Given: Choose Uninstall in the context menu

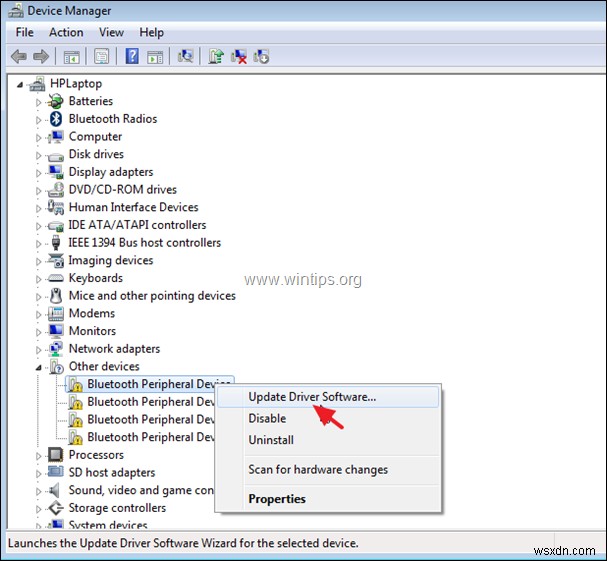Looking at the screenshot, I should pos(328,440).
